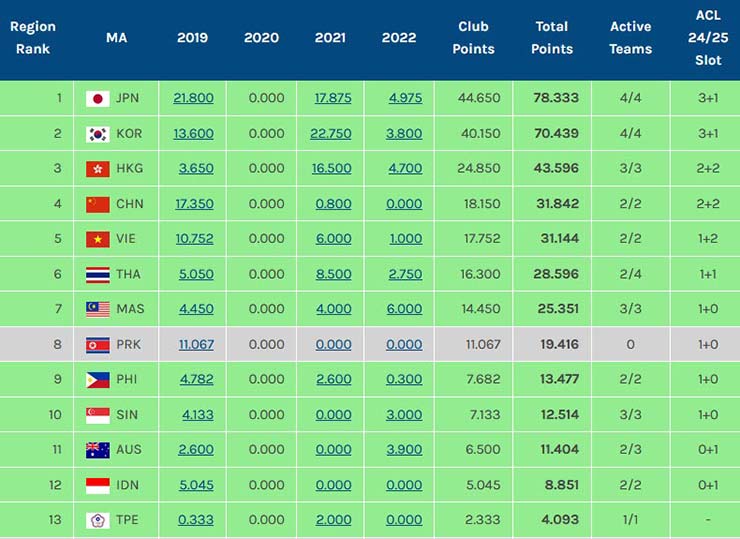Click the China flag icon
740x539 pixels.
pos(97,204)
